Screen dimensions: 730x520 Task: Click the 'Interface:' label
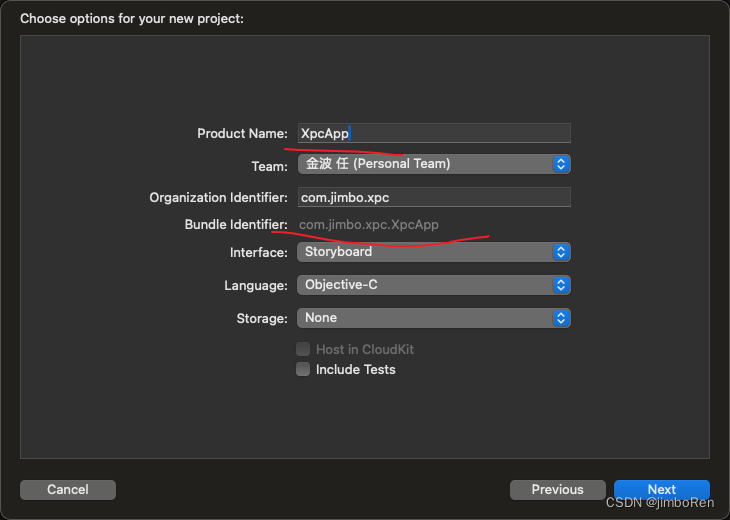pyautogui.click(x=259, y=253)
